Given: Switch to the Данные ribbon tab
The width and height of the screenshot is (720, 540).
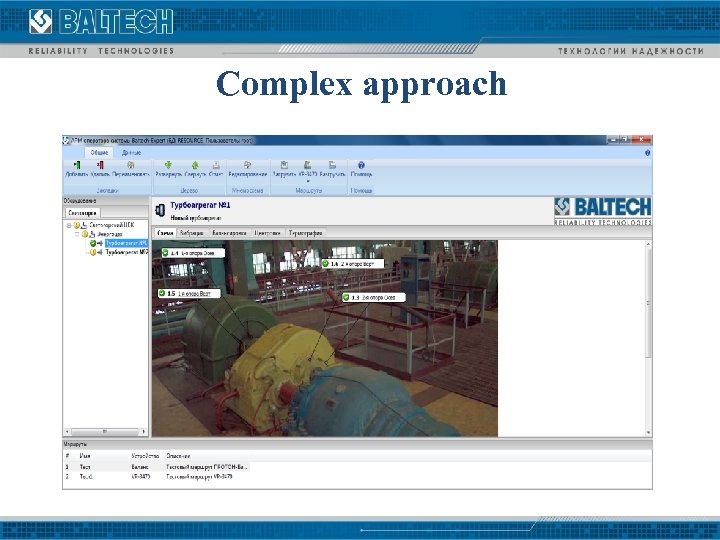Looking at the screenshot, I should [x=131, y=152].
